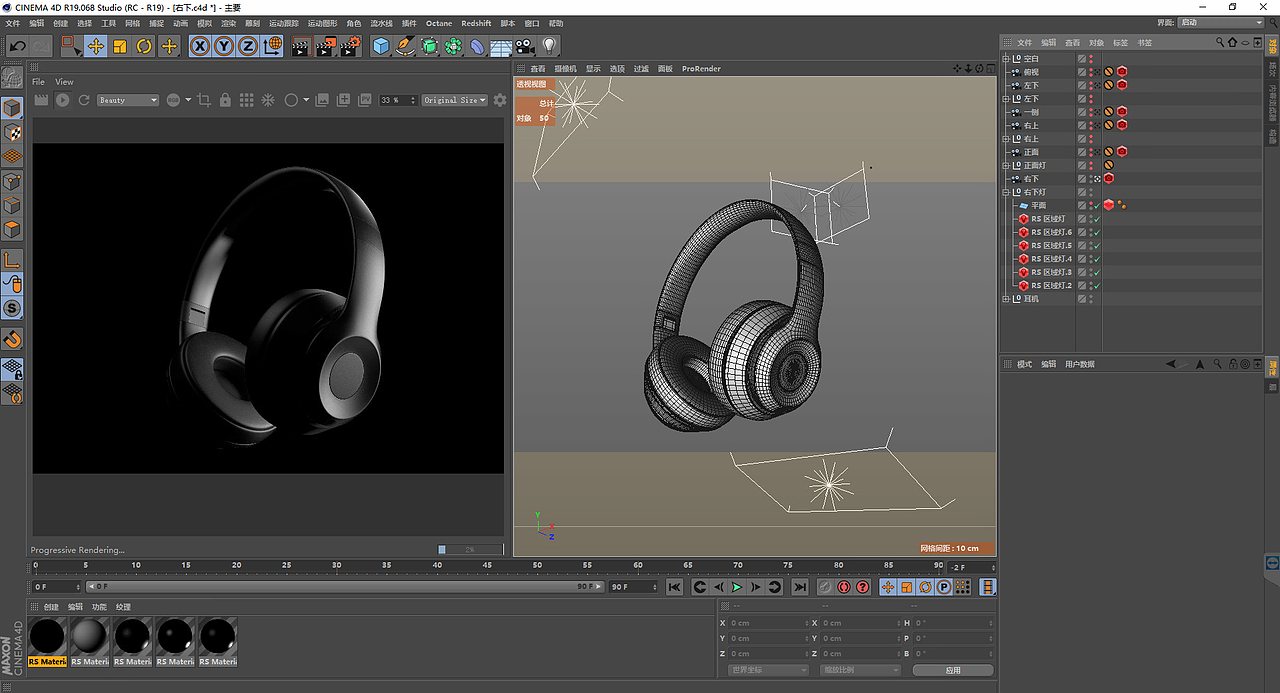The height and width of the screenshot is (693, 1280).
Task: Open material manager 创建 menu
Action: pyautogui.click(x=51, y=607)
